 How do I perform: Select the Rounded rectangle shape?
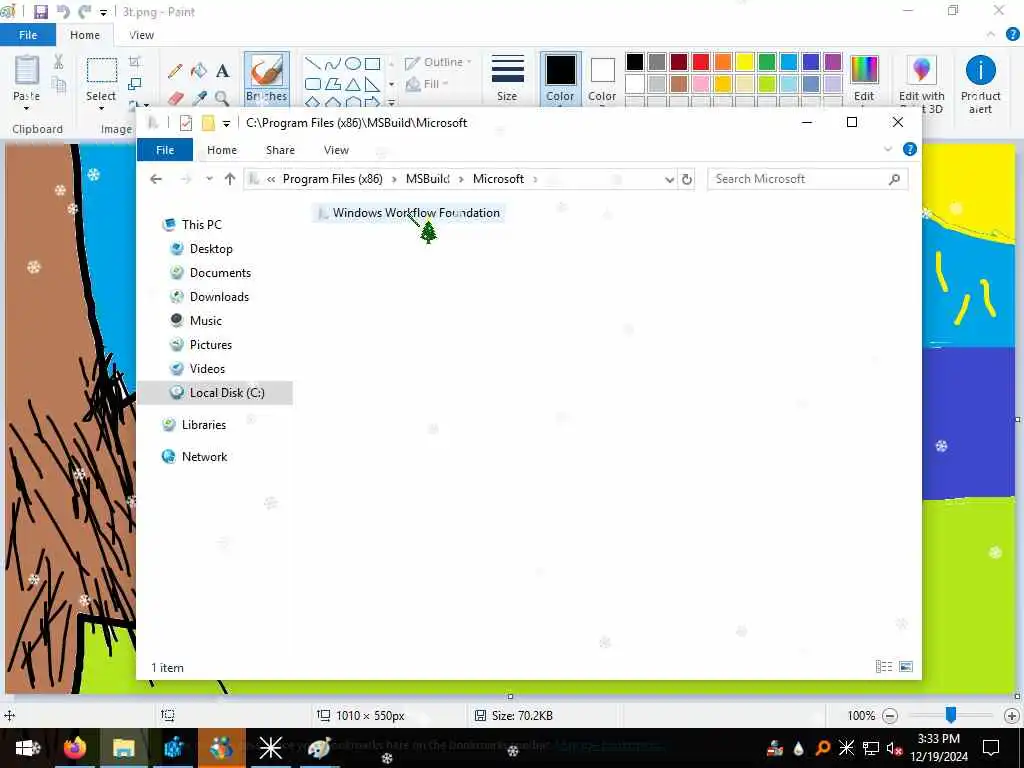[x=313, y=84]
